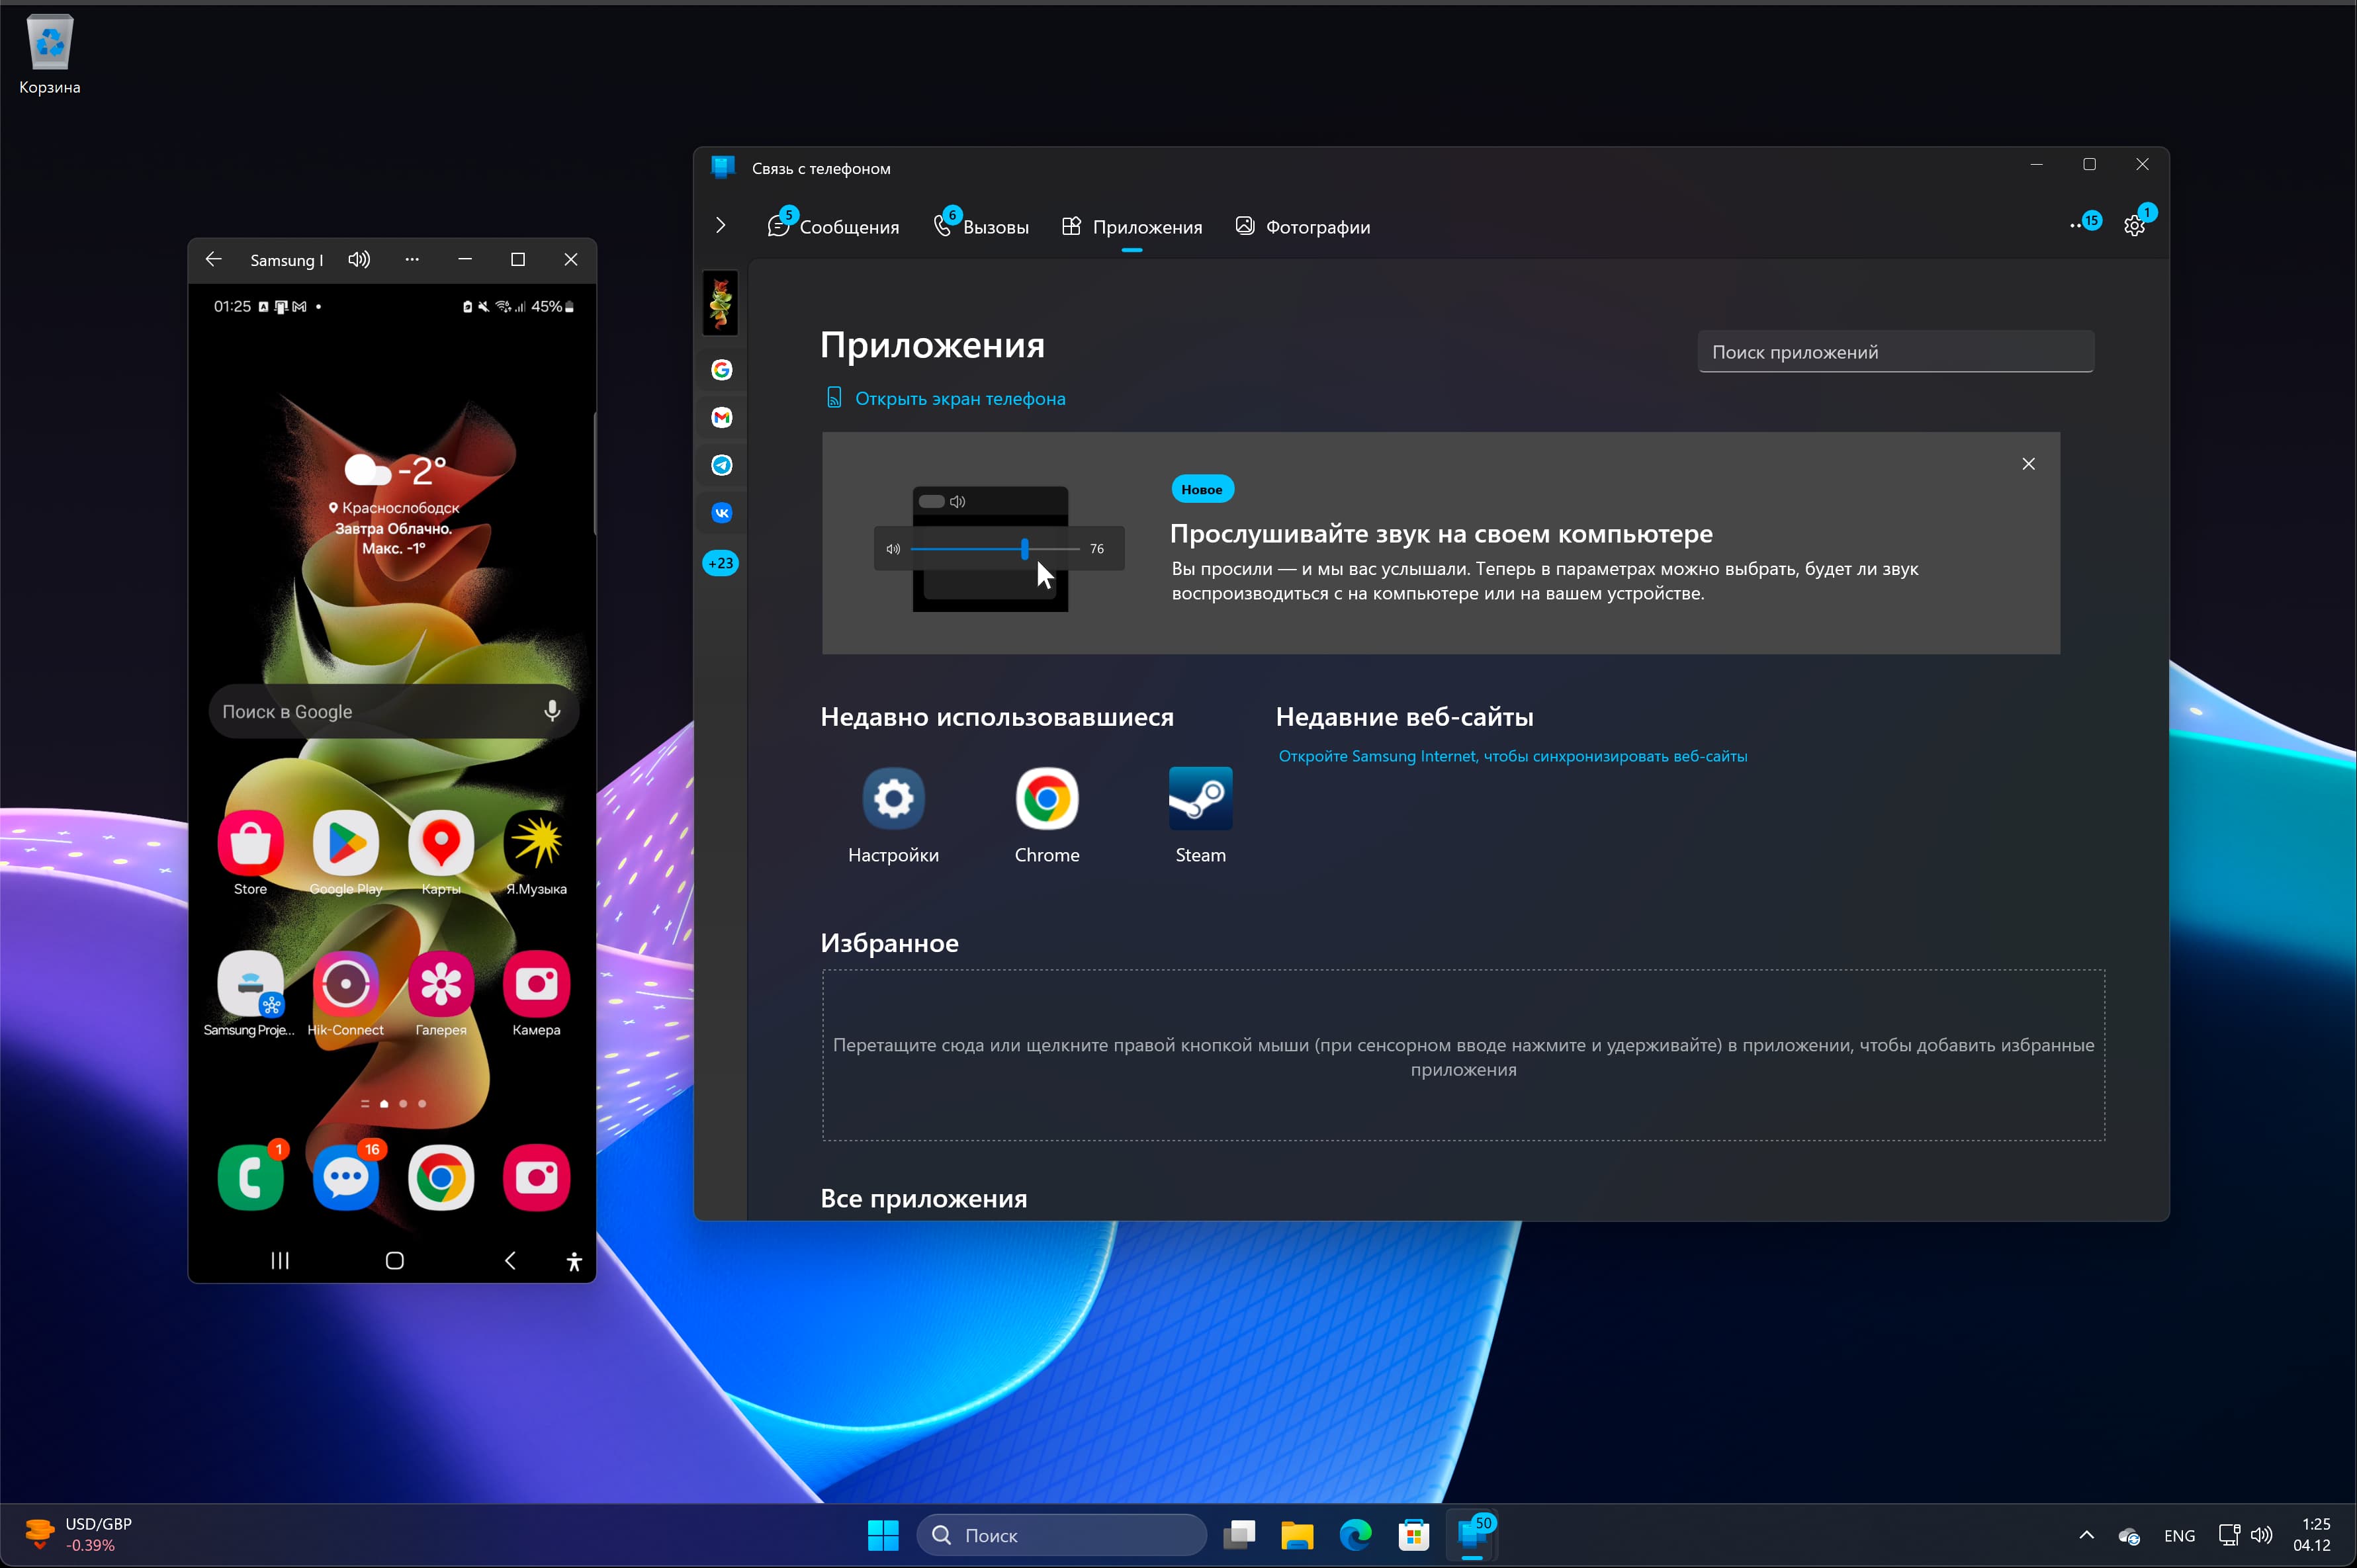Viewport: 2357px width, 1568px height.
Task: Click Откройте Samsung Internet sync link
Action: click(x=1512, y=756)
